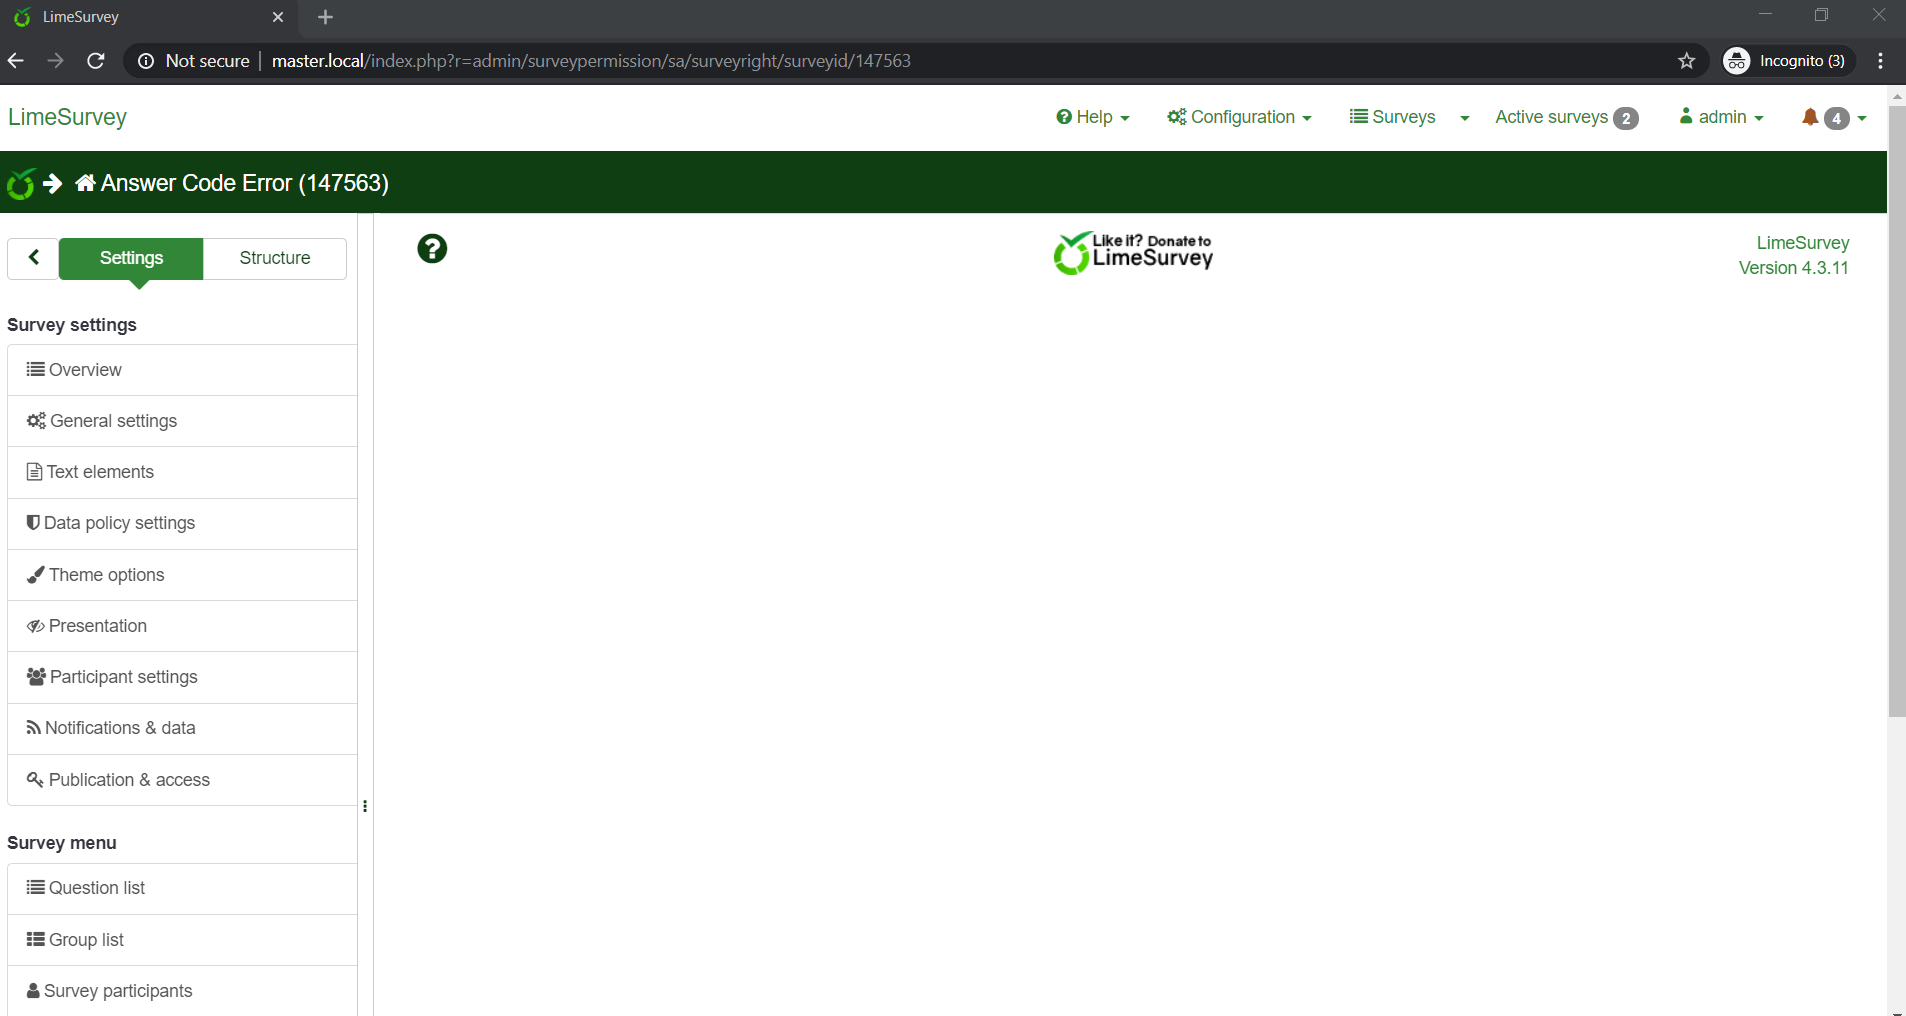This screenshot has width=1906, height=1016.
Task: Click the notification count badge 4
Action: pyautogui.click(x=1836, y=118)
